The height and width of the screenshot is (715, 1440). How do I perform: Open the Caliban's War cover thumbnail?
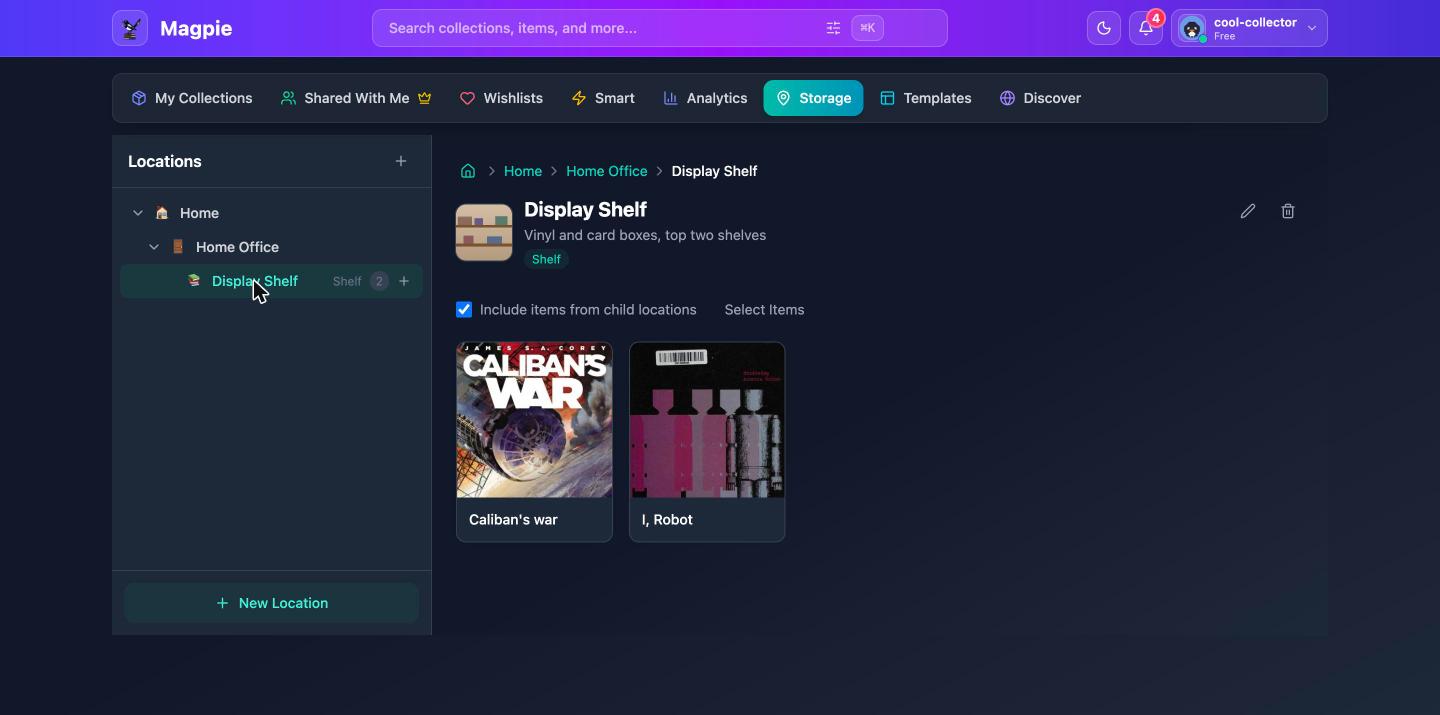[534, 420]
